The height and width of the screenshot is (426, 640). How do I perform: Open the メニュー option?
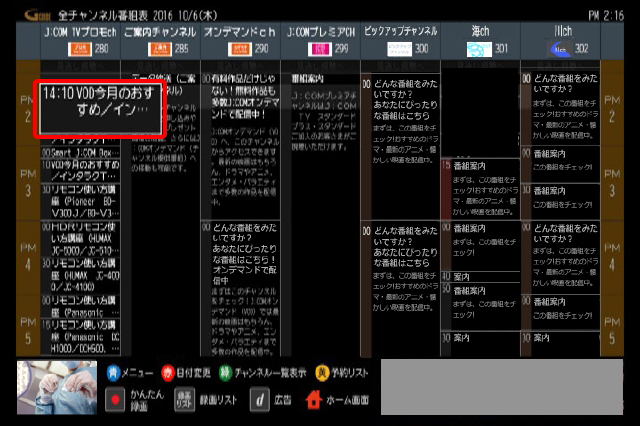coord(137,373)
